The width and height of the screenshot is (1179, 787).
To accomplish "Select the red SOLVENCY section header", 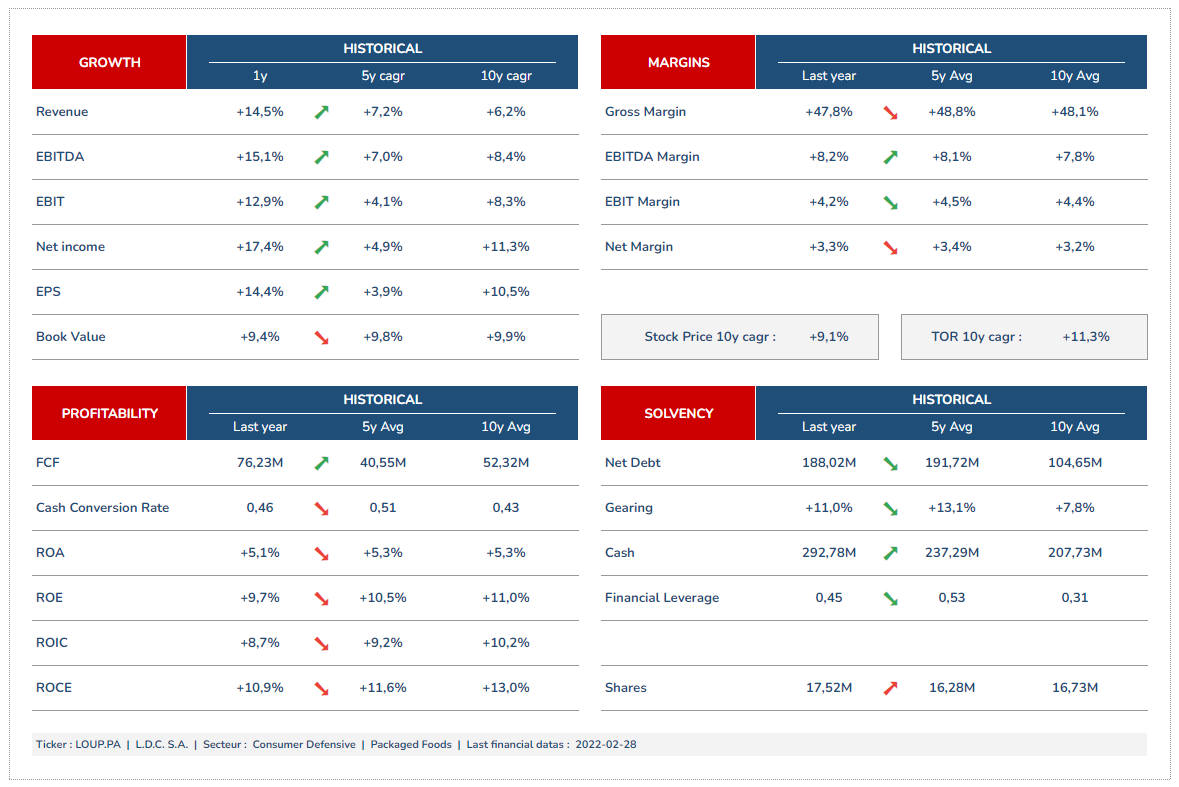I will coord(678,413).
